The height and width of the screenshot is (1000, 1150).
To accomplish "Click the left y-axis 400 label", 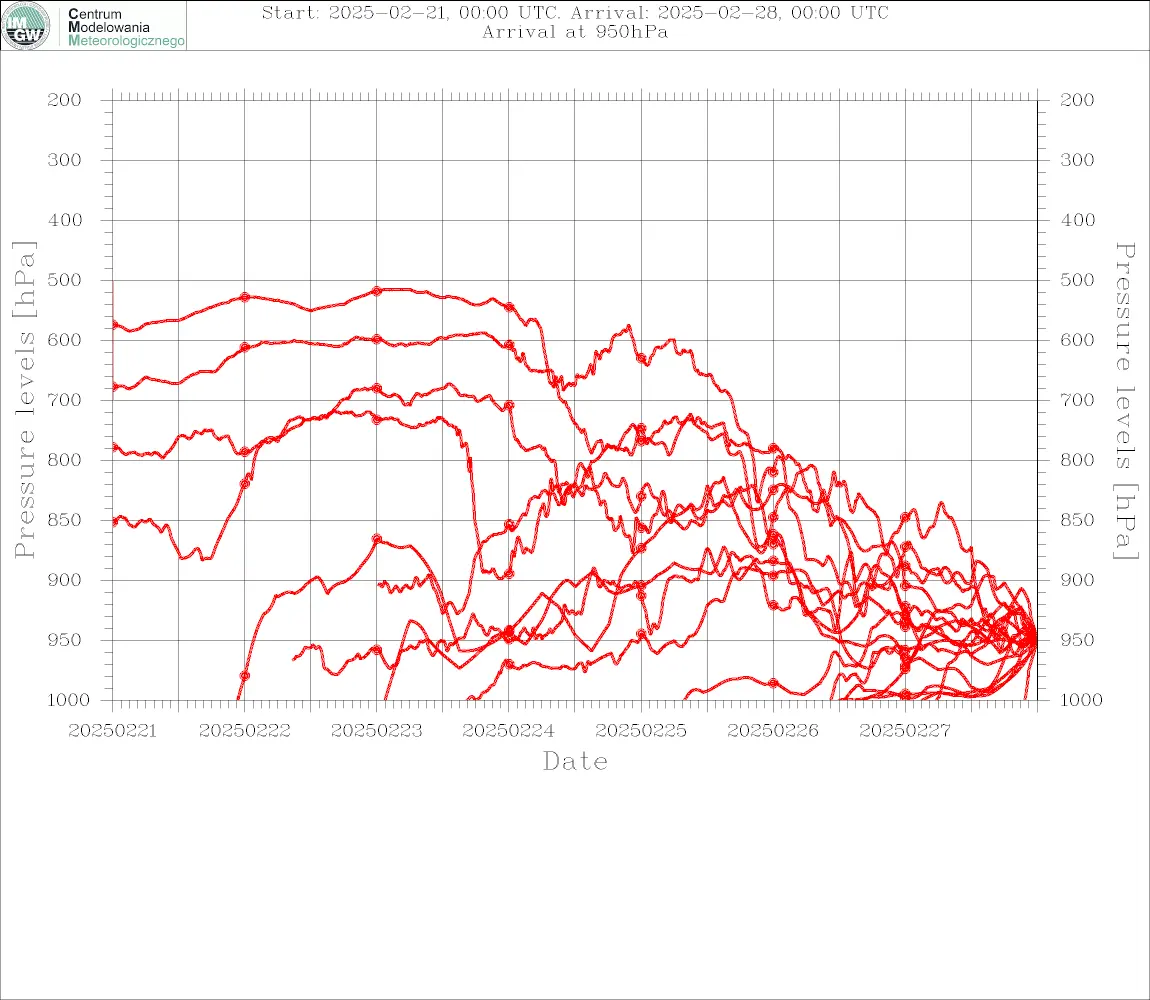I will tap(65, 220).
